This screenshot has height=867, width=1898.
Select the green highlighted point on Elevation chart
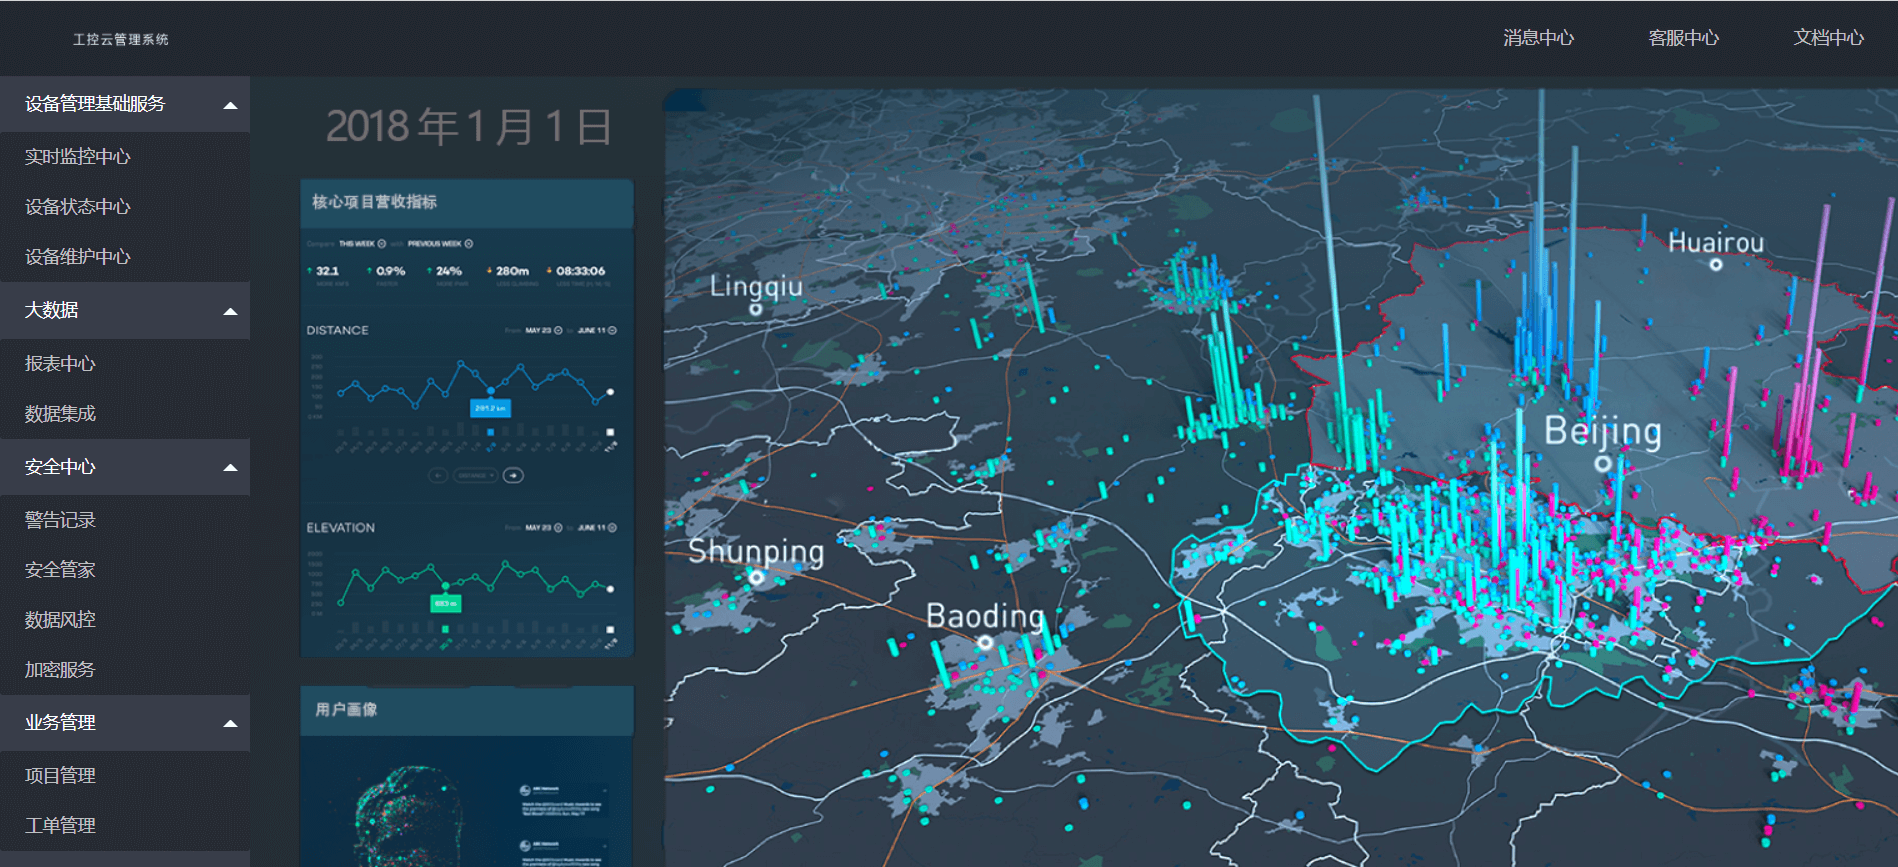445,585
